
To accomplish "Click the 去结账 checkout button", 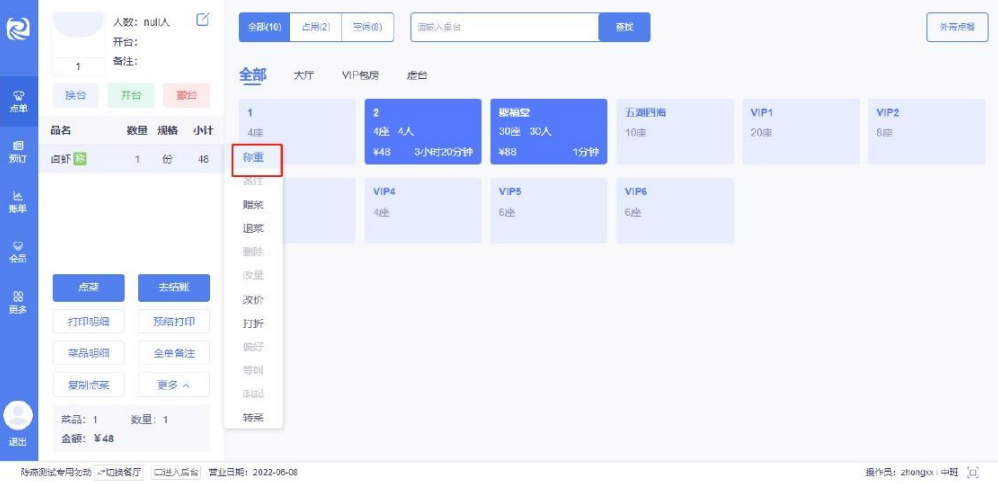I will click(x=174, y=288).
